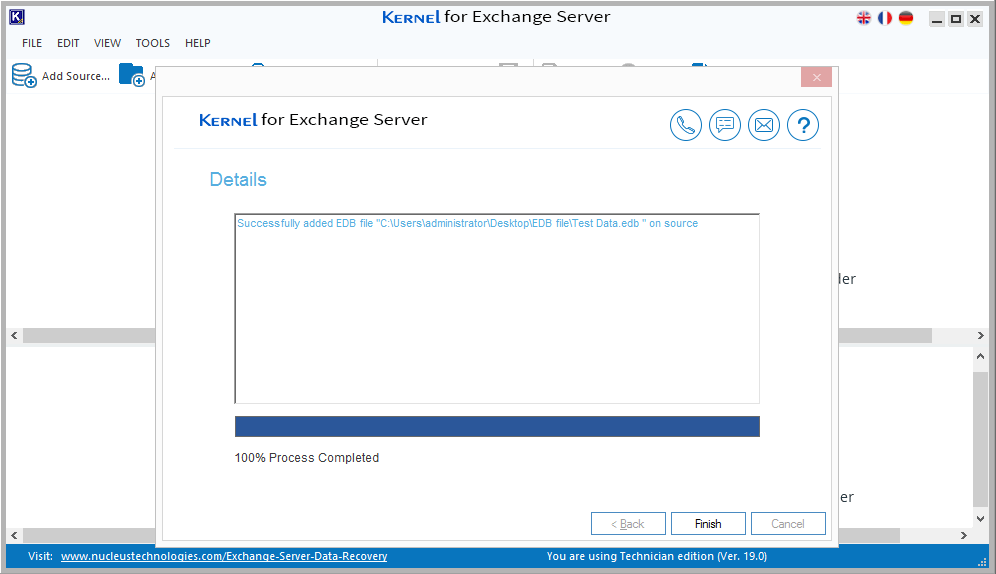
Task: Click the successfully added EDB file log message
Action: tap(467, 224)
